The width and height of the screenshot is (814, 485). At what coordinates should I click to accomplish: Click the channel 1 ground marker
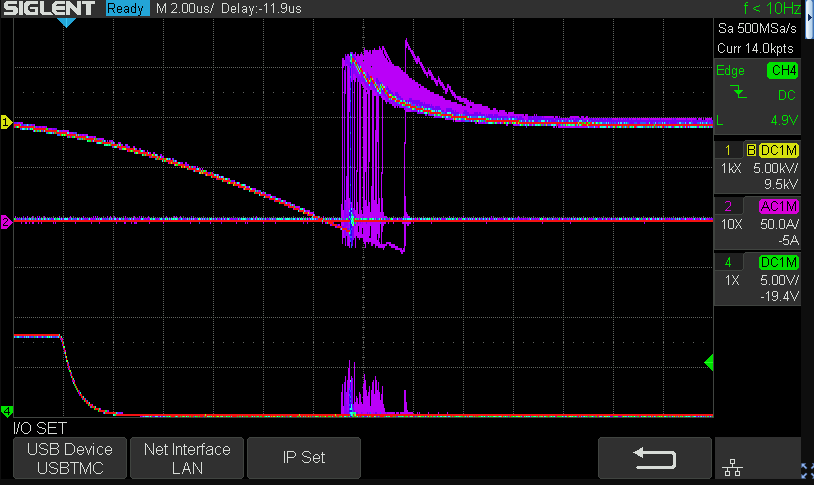[6, 123]
